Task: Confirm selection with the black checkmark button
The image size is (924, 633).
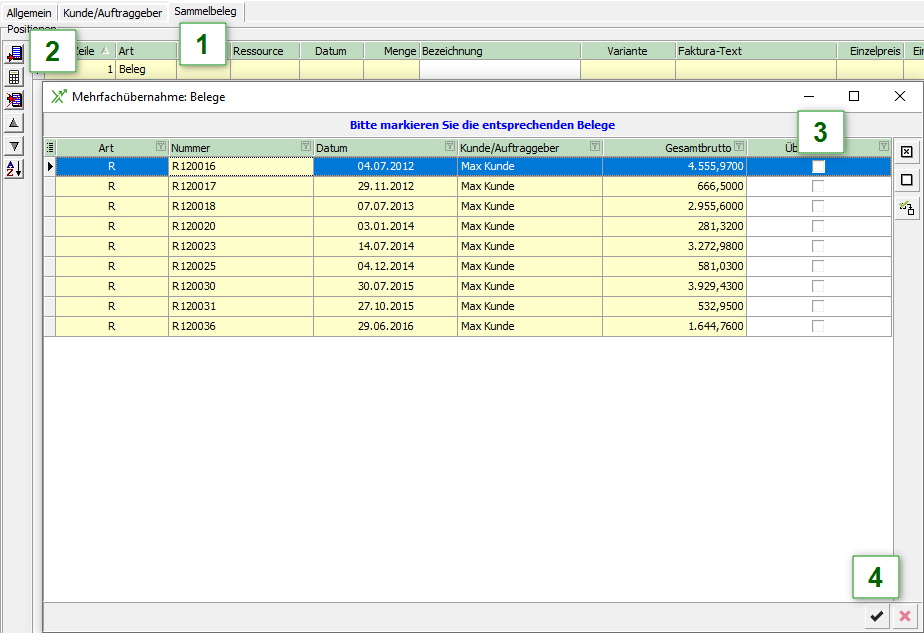Action: click(x=877, y=616)
